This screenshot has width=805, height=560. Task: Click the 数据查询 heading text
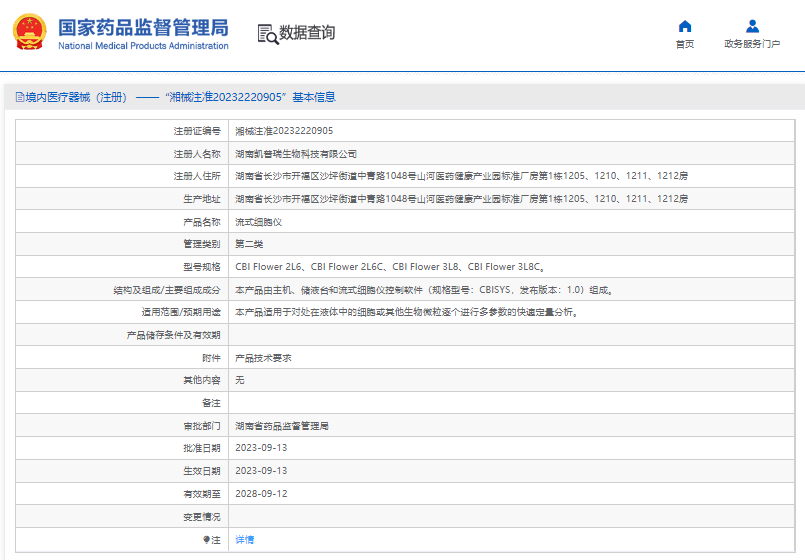(x=307, y=33)
